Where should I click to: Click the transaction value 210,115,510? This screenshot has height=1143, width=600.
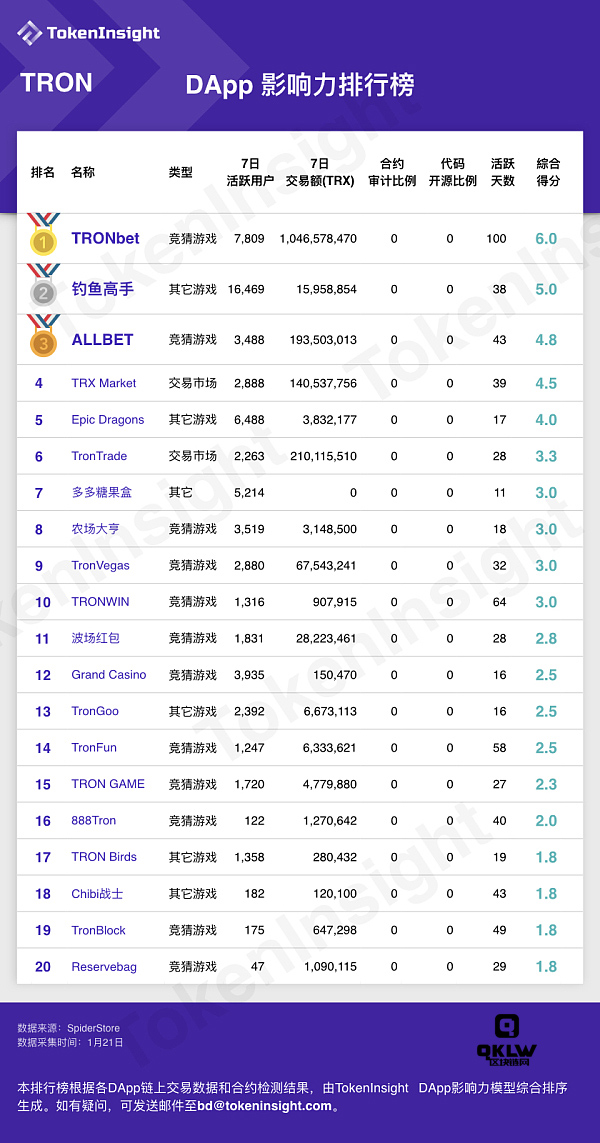322,456
